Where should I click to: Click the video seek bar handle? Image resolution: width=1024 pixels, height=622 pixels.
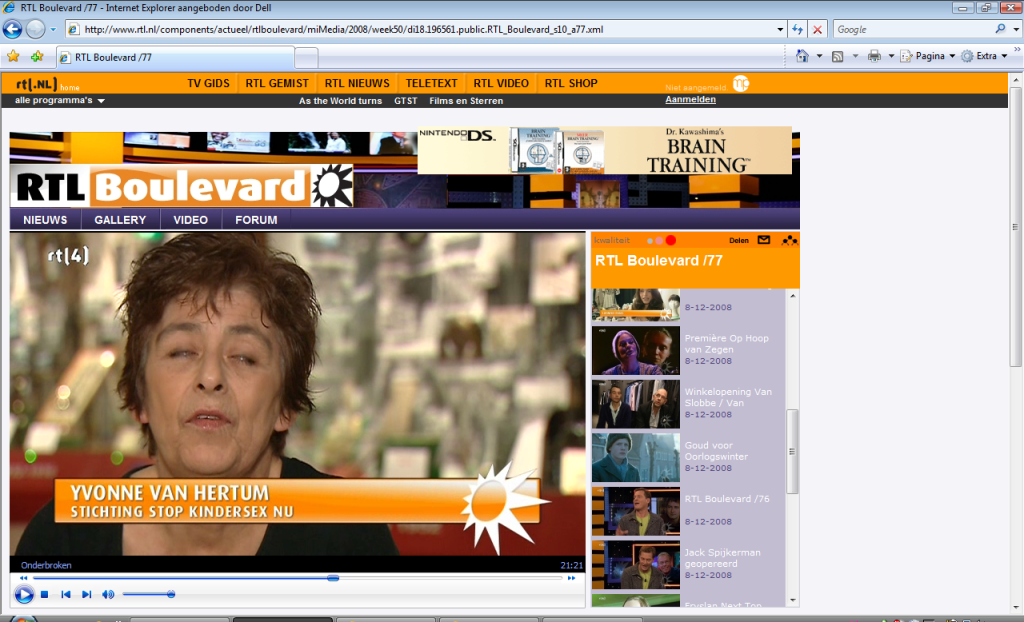(x=333, y=578)
